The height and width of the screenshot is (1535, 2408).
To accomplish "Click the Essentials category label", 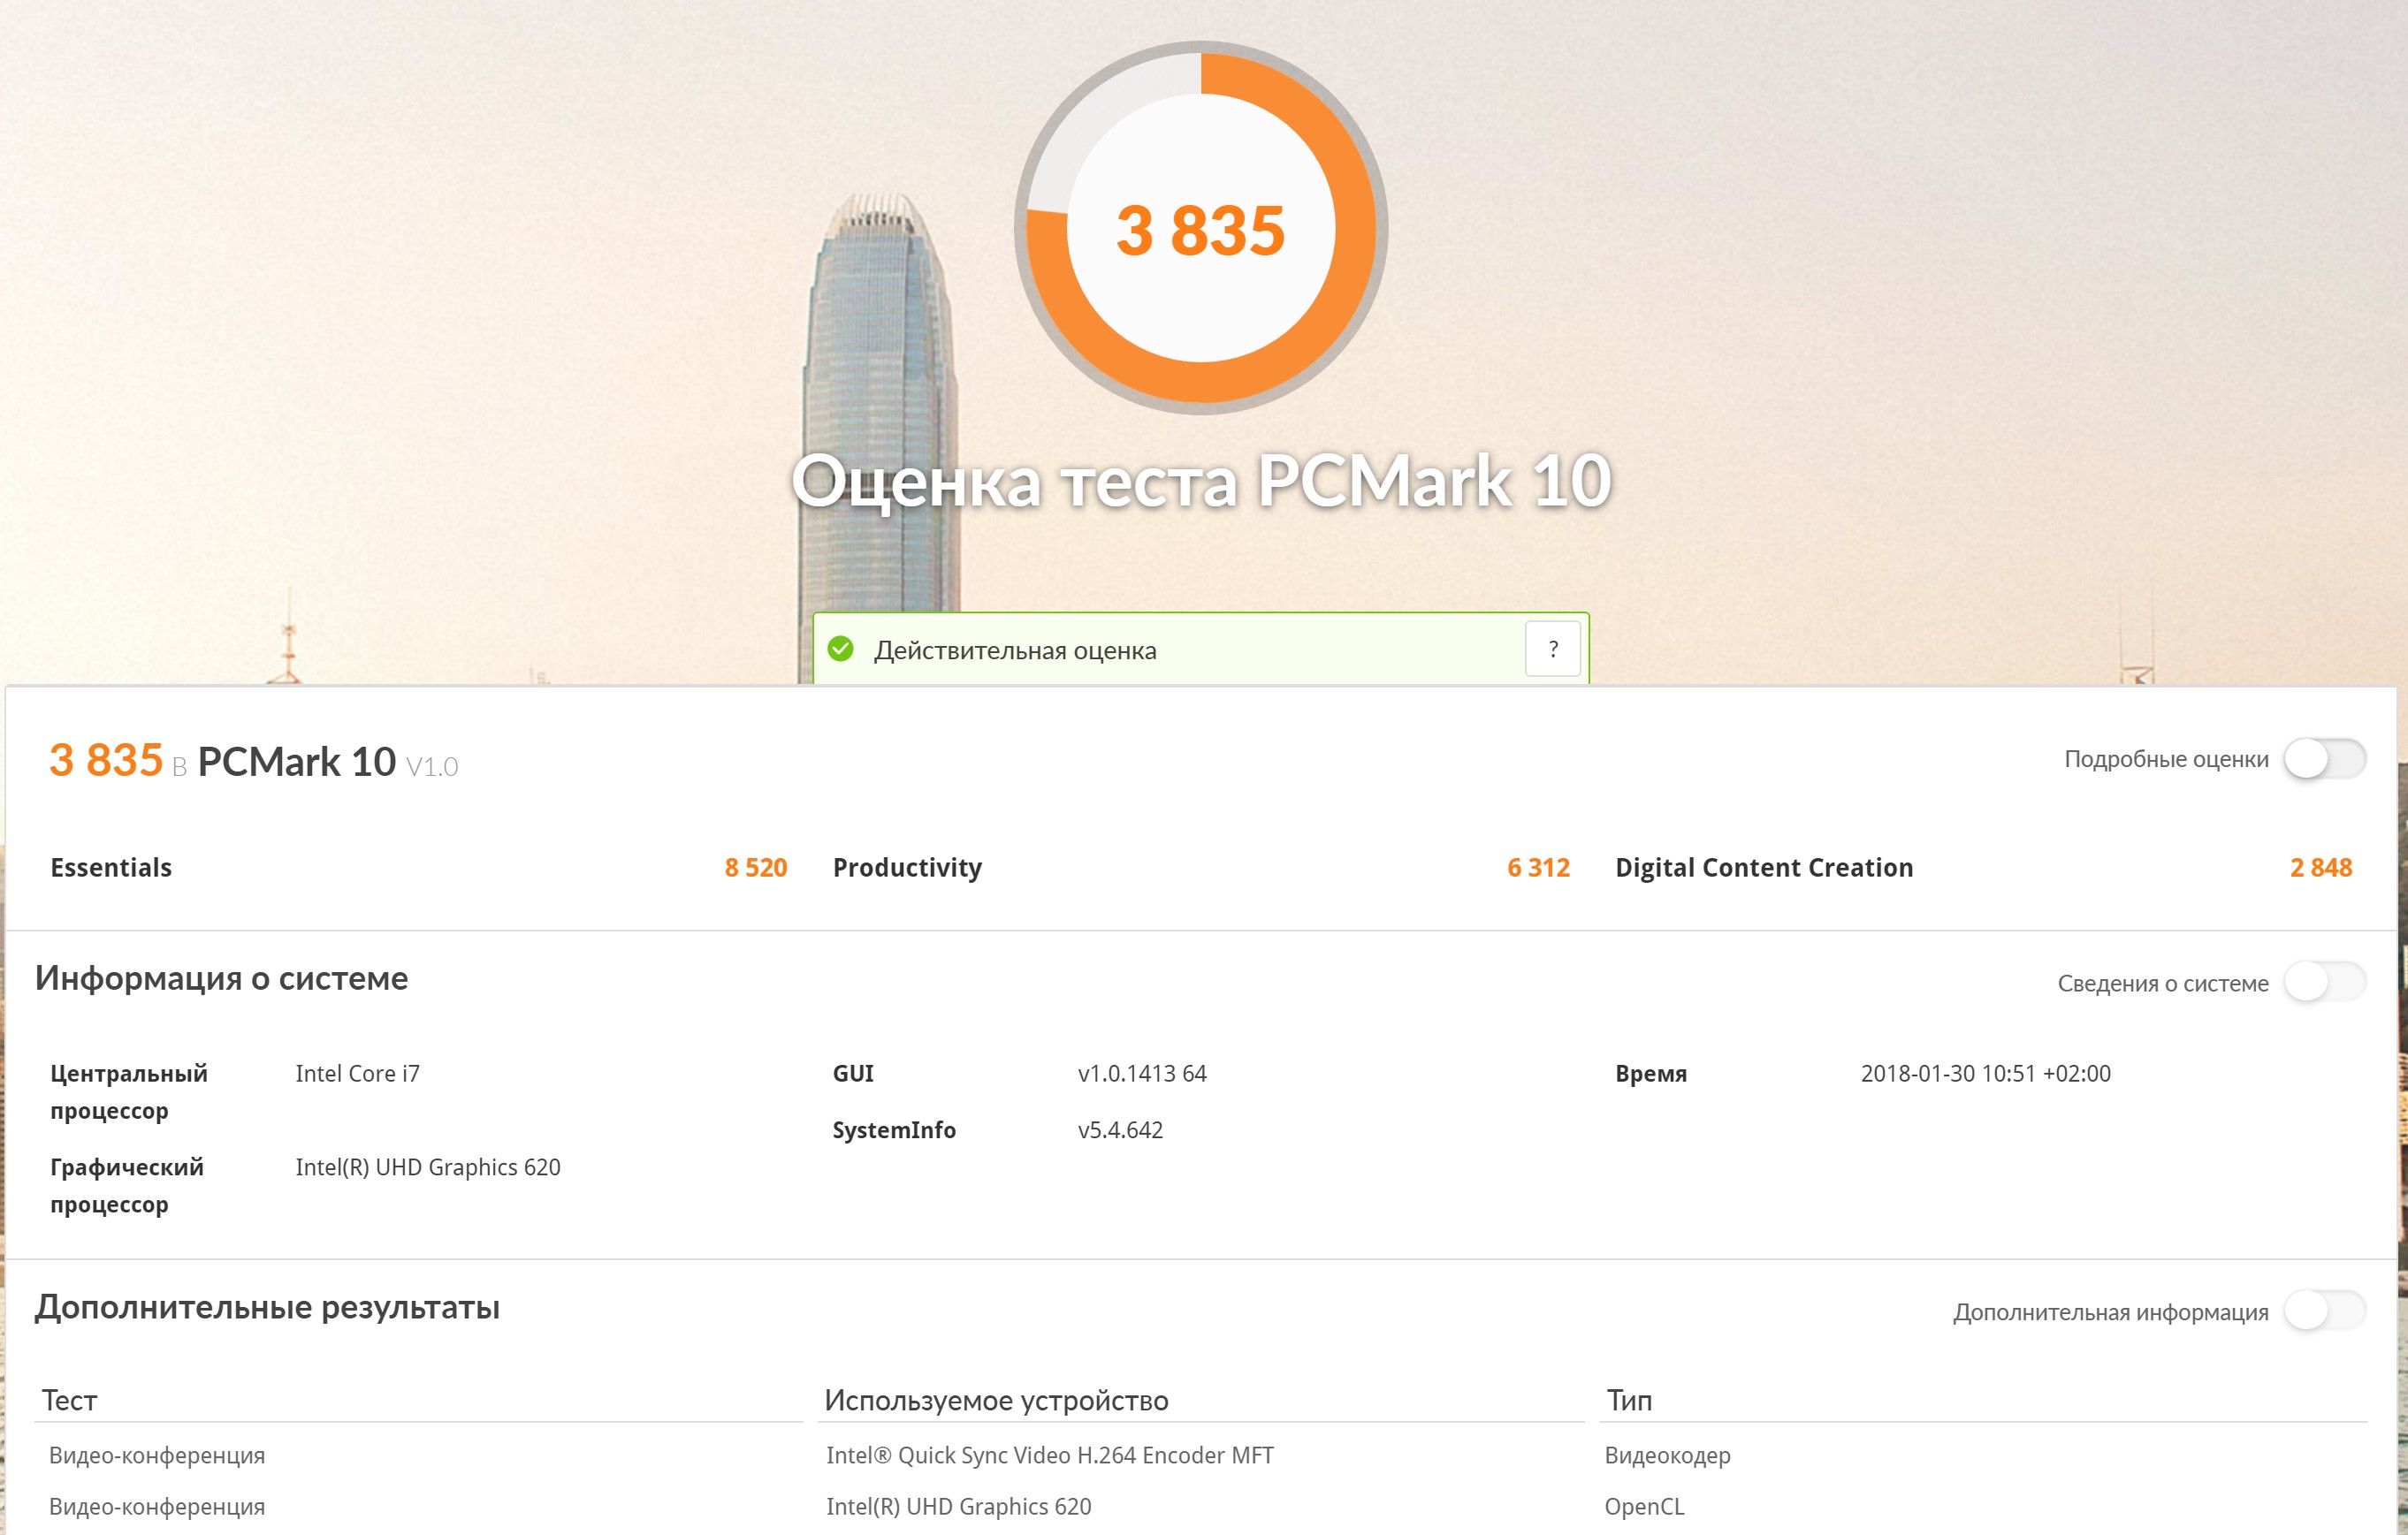I will [111, 867].
